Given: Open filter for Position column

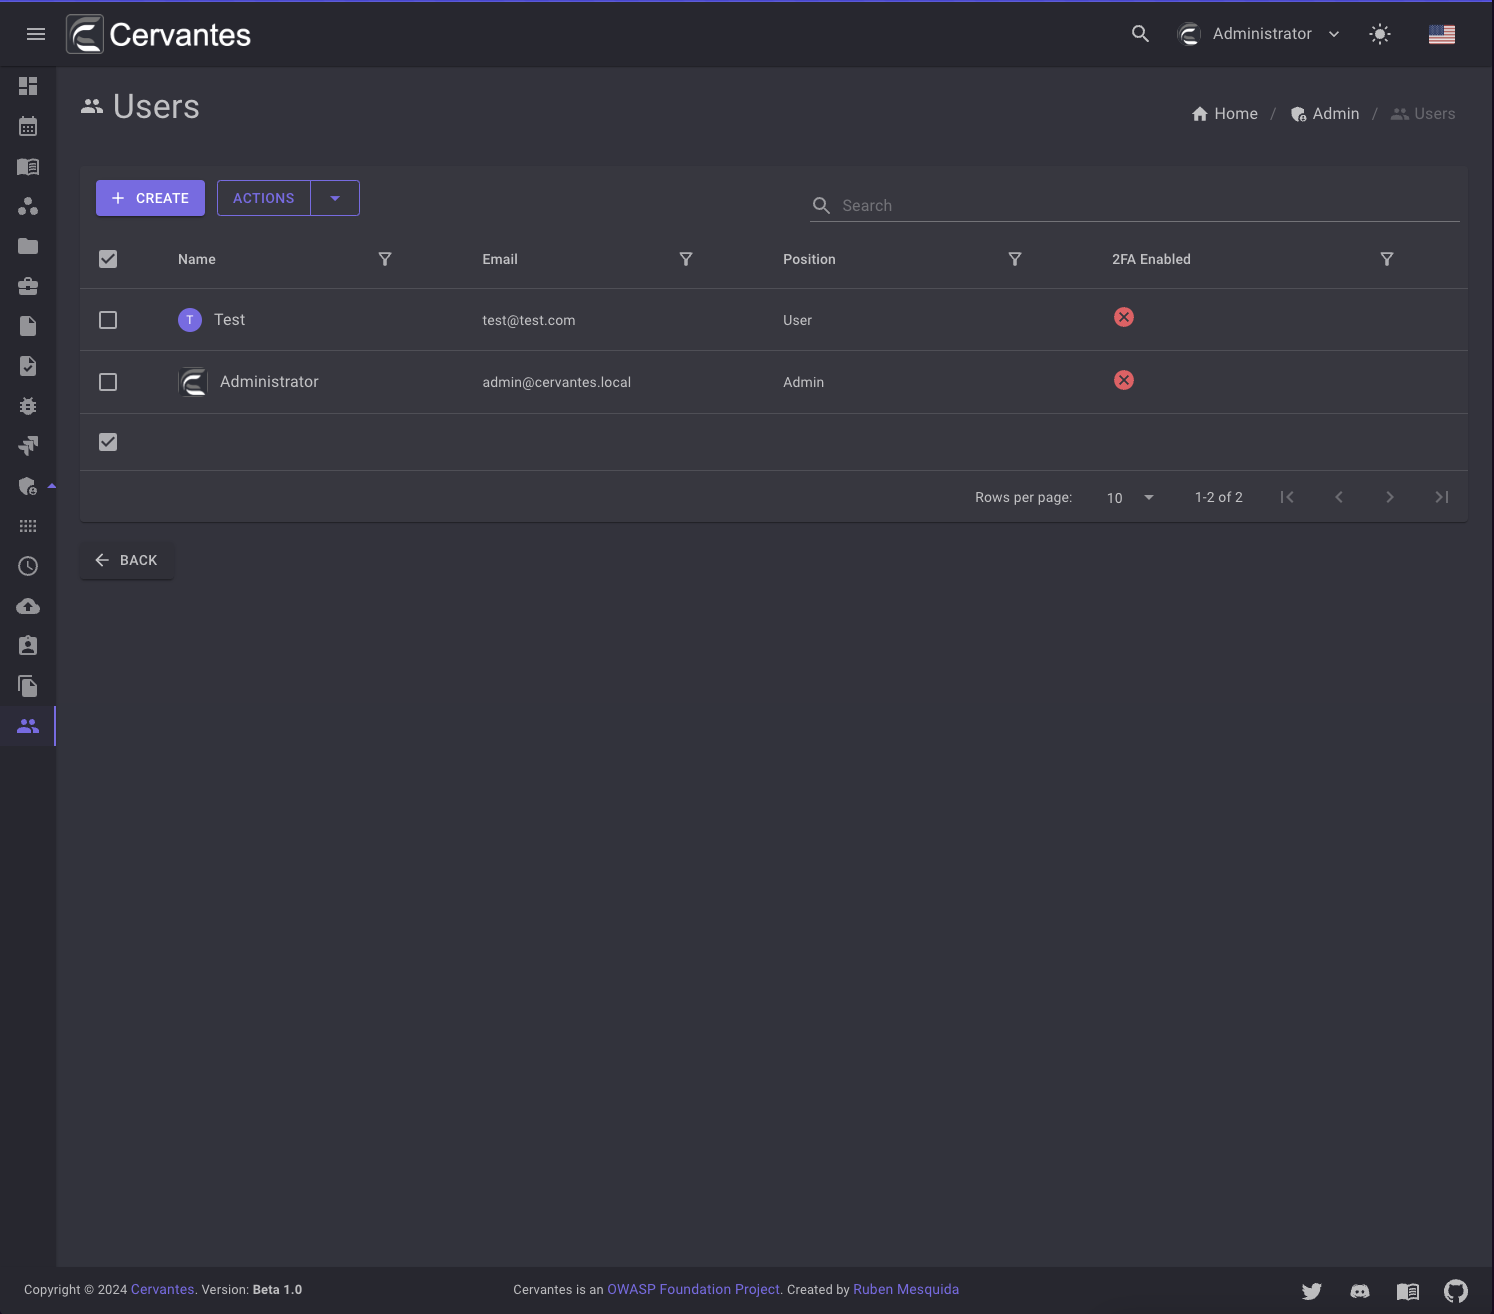Looking at the screenshot, I should (1015, 259).
